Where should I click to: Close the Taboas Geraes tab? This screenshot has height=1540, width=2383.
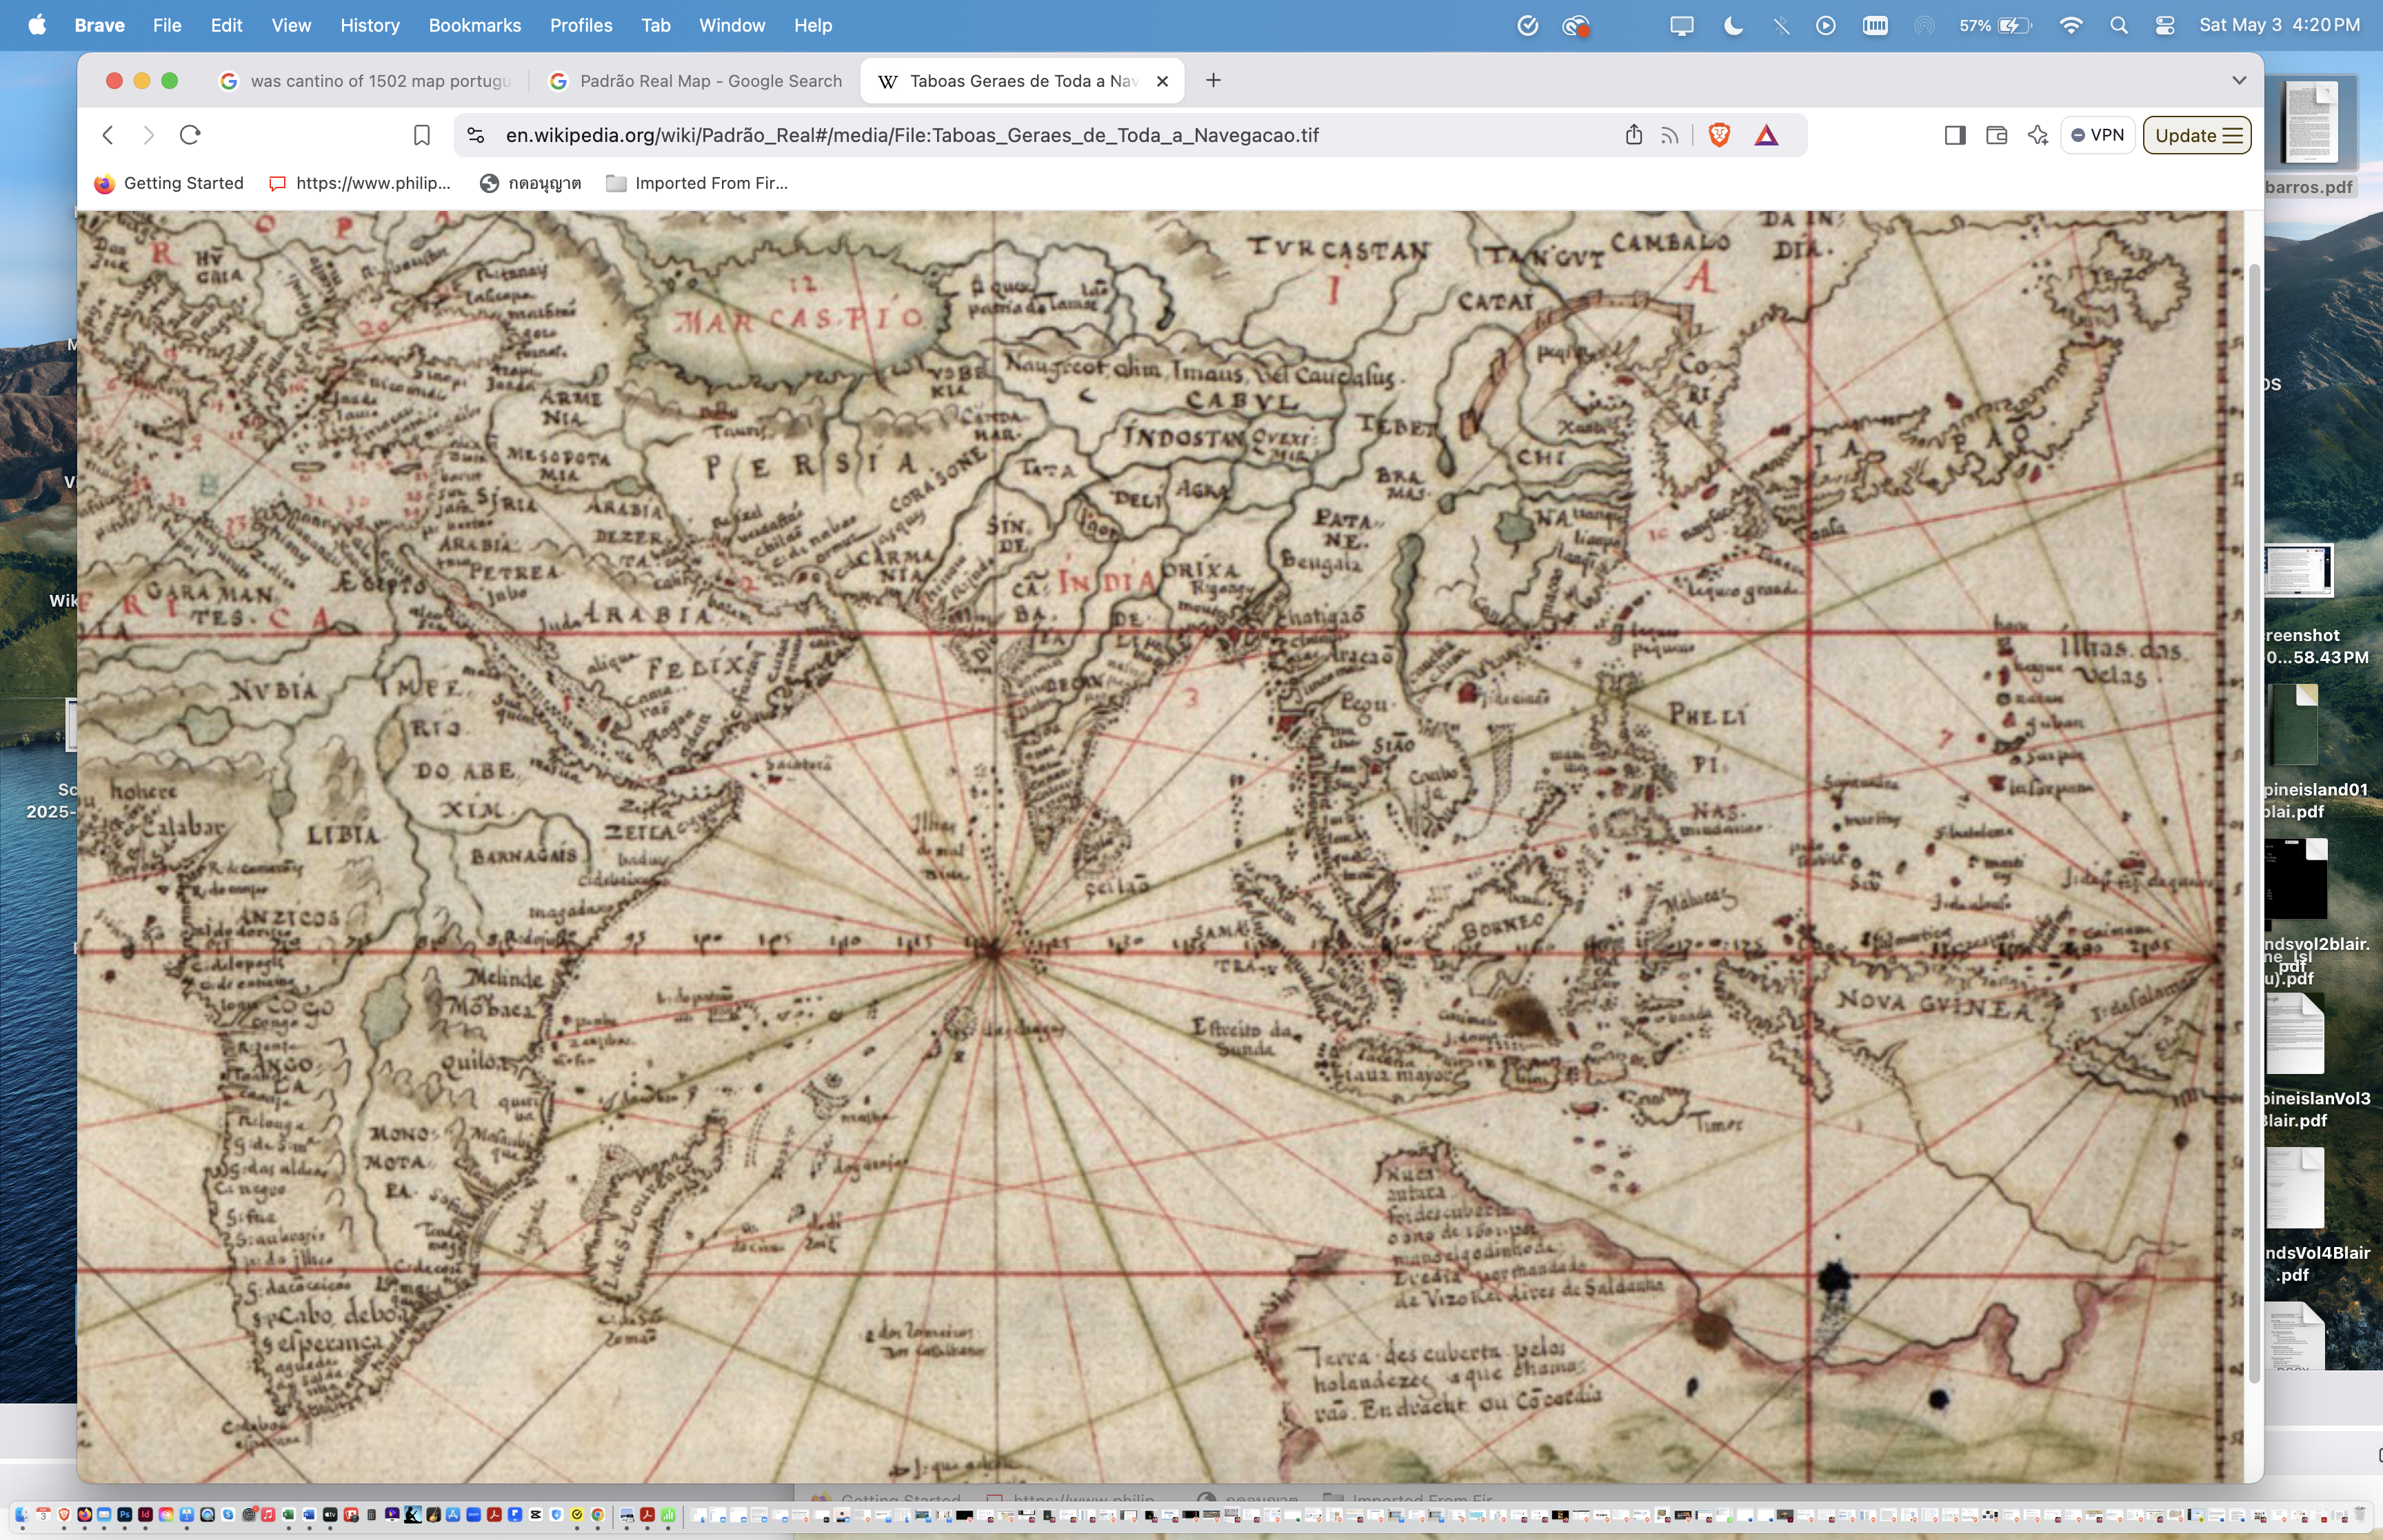pos(1162,81)
